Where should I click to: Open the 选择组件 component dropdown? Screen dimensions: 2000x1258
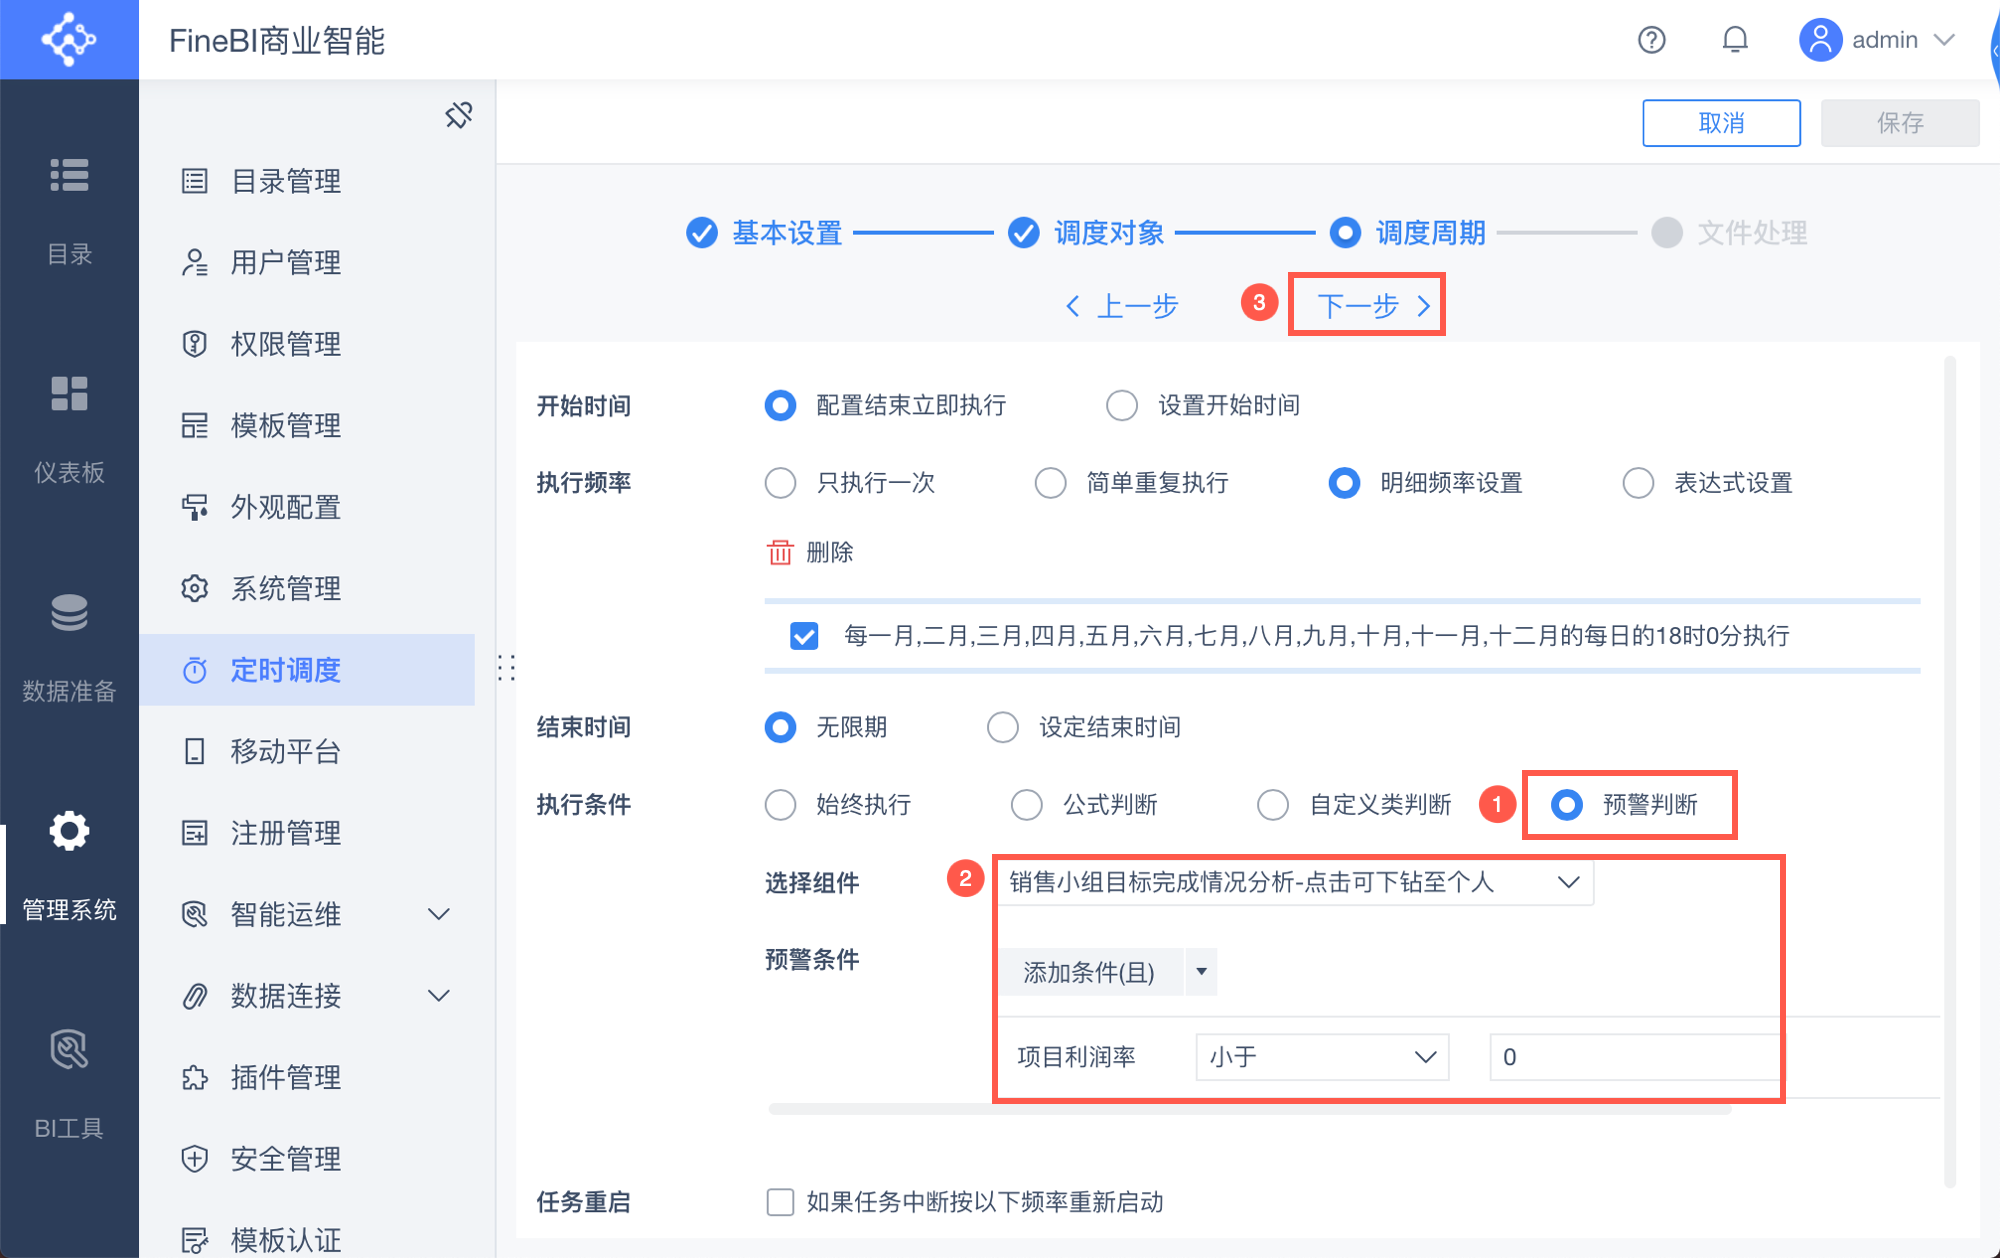(1294, 882)
